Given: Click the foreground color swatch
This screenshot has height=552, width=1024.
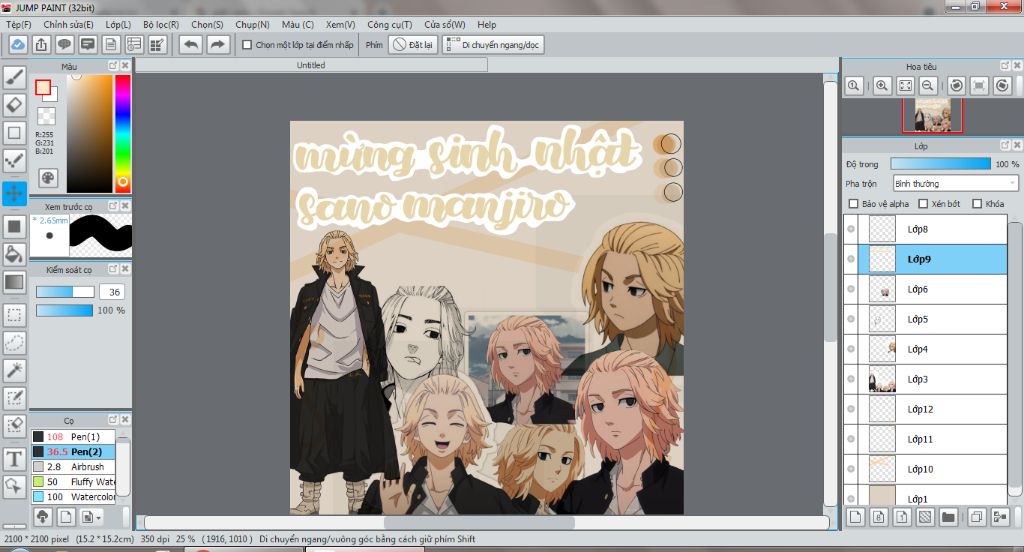Looking at the screenshot, I should click(42, 87).
